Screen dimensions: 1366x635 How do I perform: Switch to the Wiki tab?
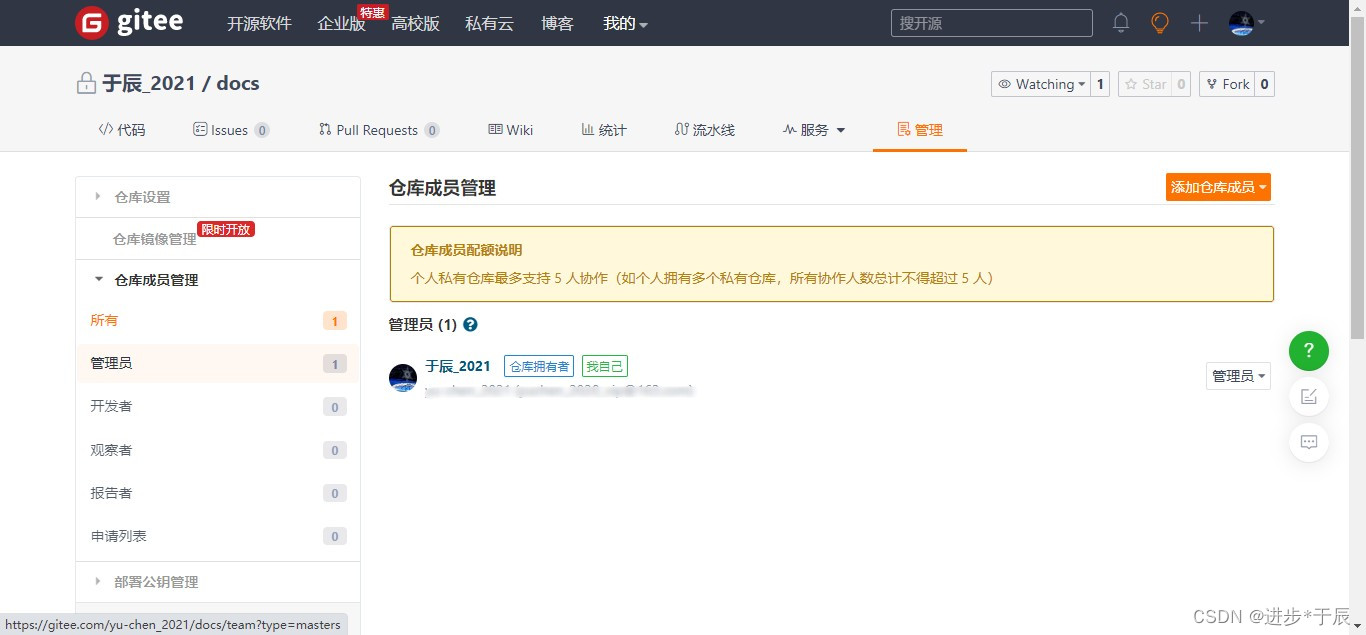[510, 129]
